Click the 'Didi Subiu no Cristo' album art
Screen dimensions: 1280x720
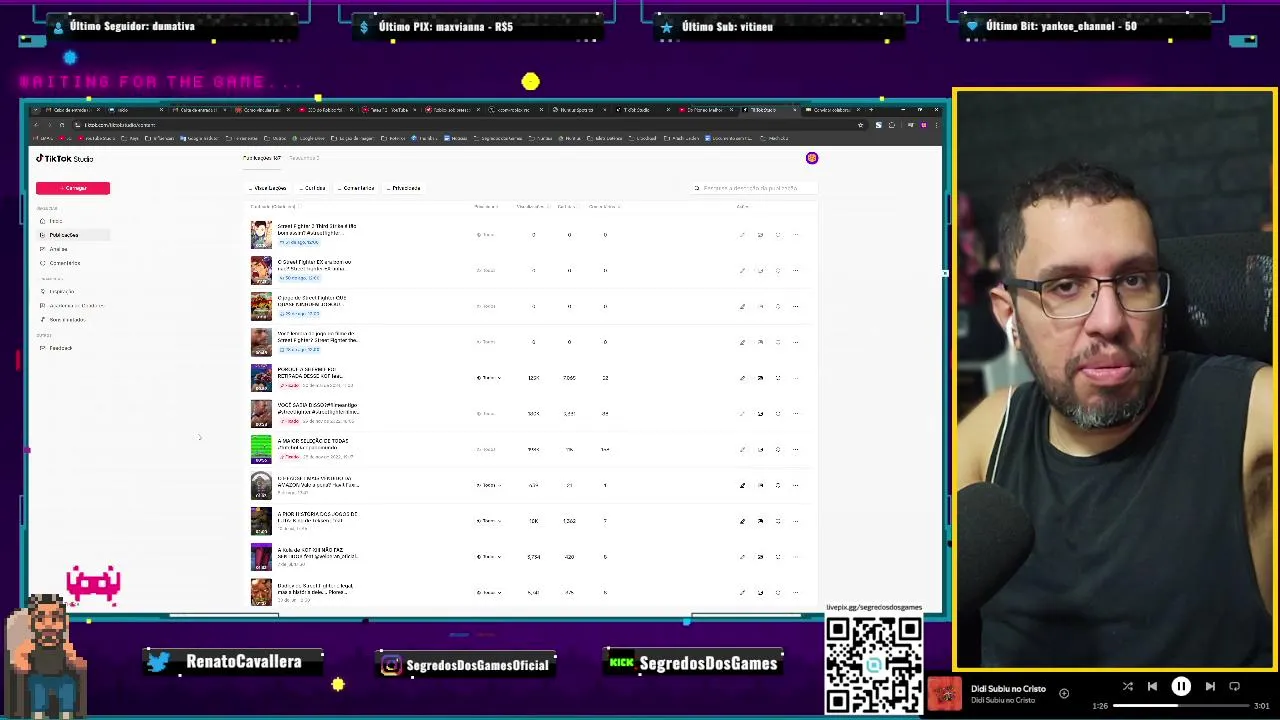click(x=945, y=694)
